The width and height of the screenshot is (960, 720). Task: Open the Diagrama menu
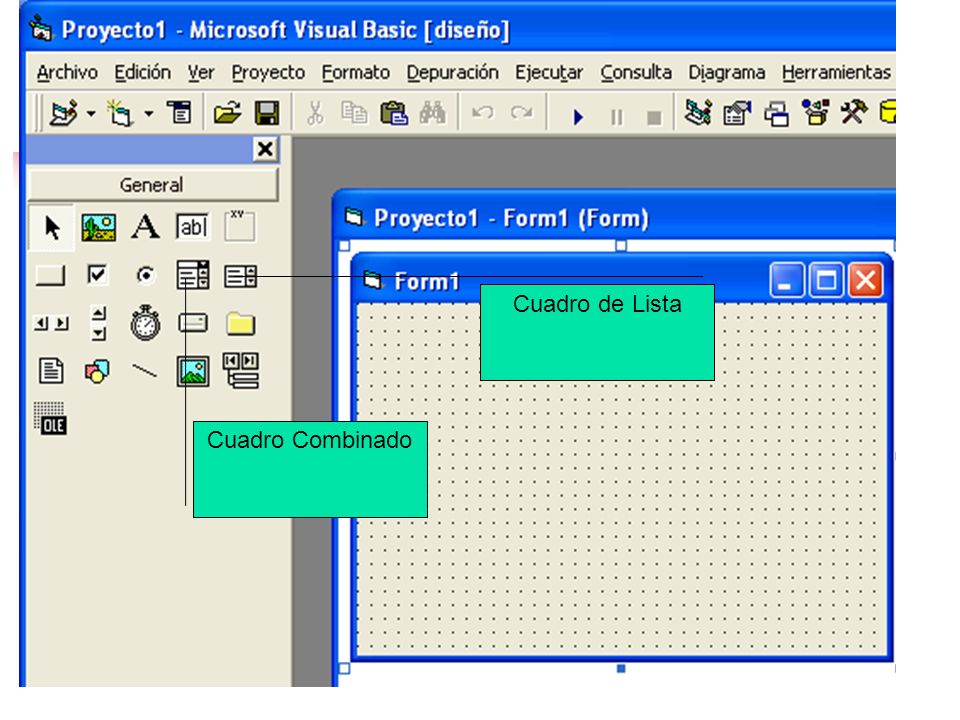pos(727,72)
